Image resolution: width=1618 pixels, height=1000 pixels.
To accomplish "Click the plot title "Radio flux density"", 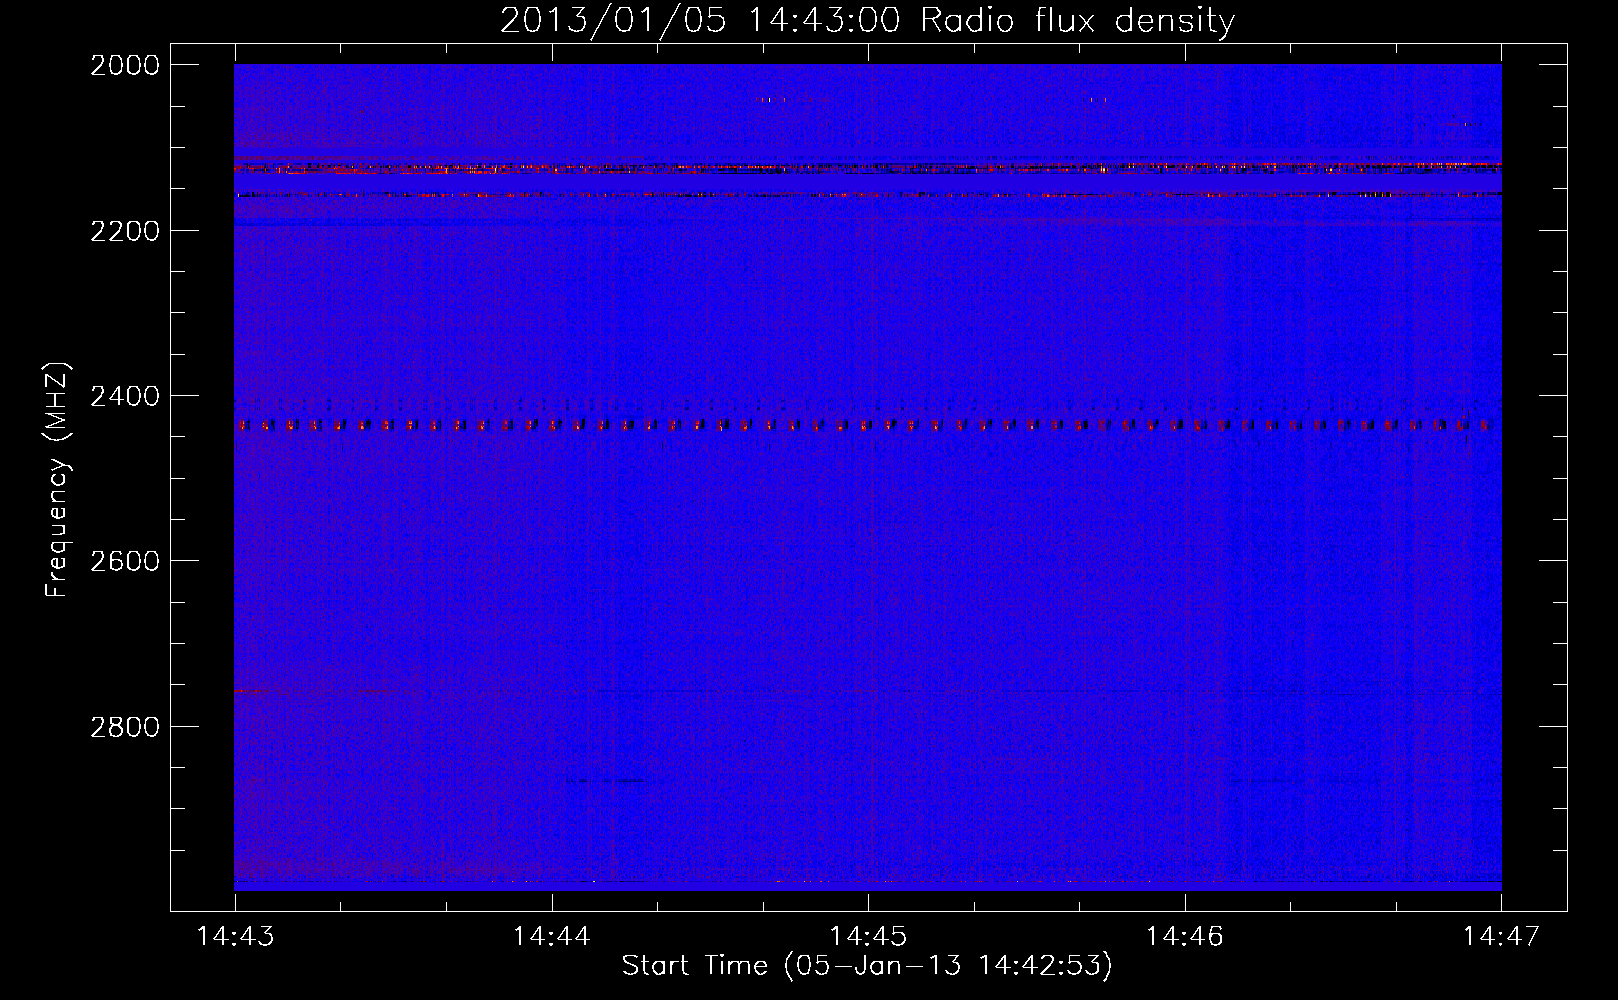I will tap(1077, 20).
